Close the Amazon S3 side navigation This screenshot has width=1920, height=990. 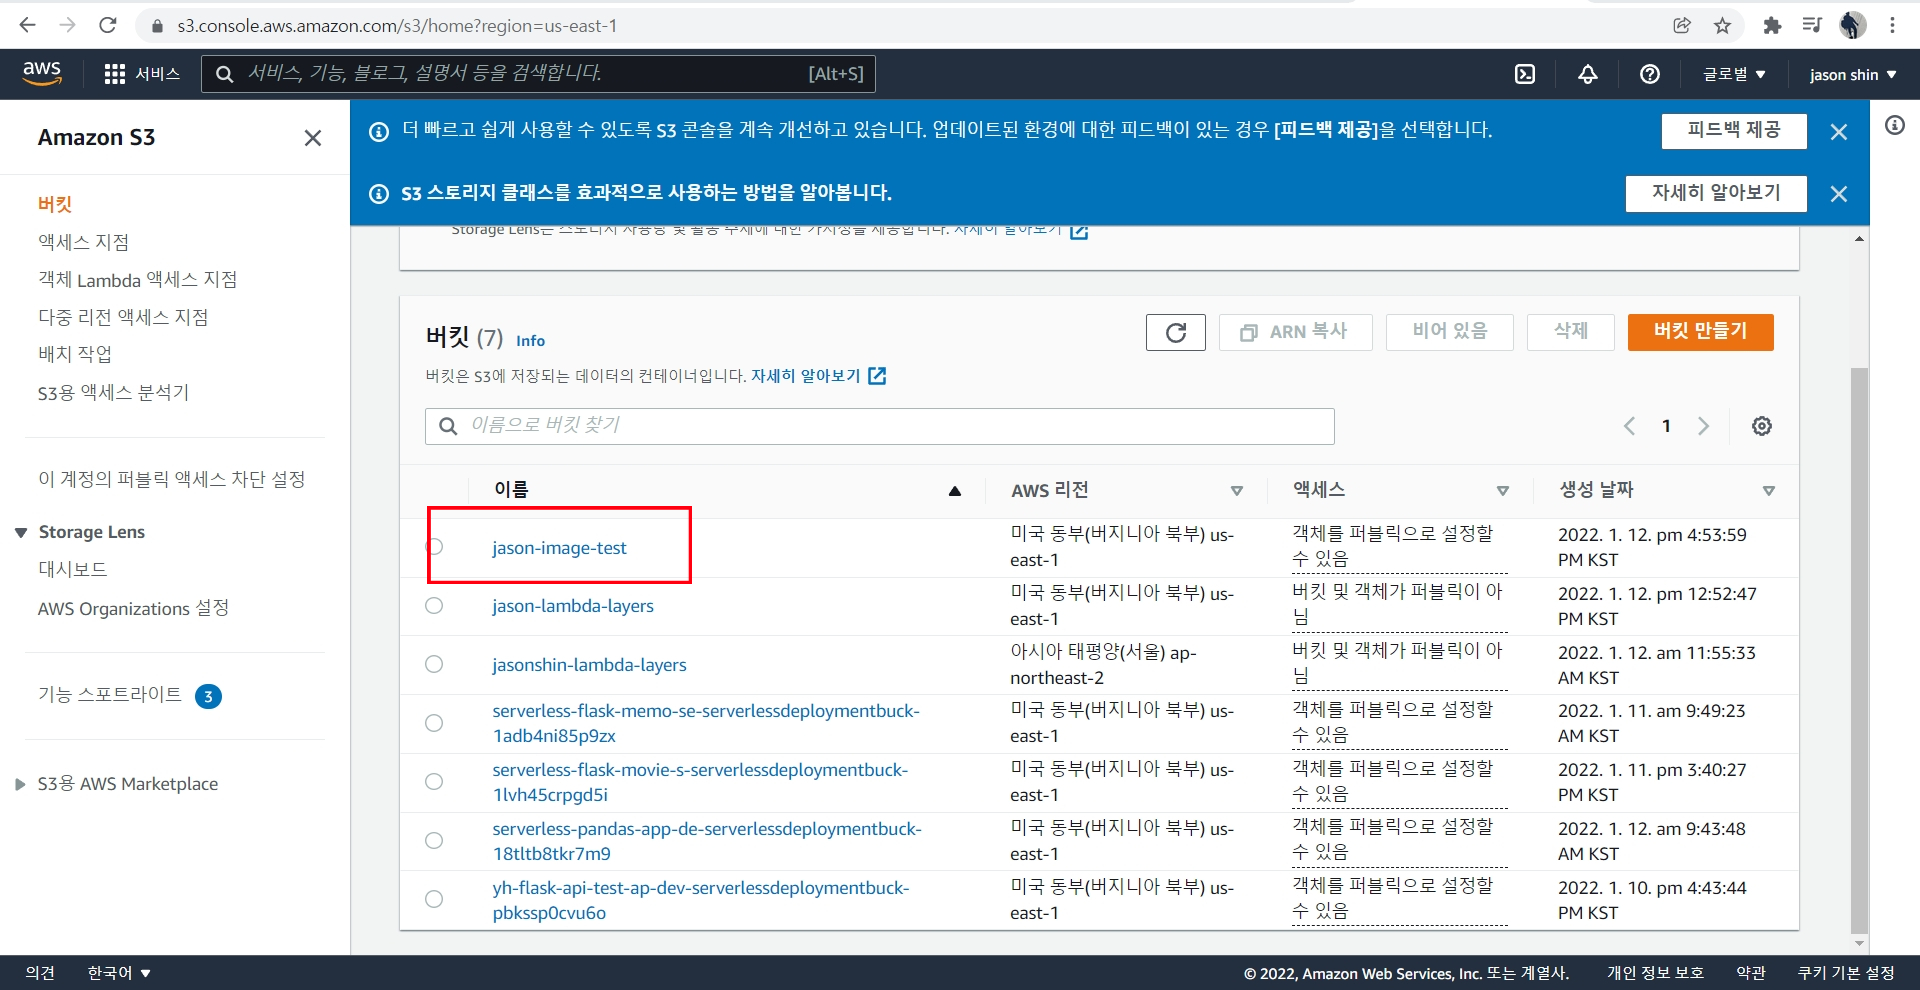(313, 138)
